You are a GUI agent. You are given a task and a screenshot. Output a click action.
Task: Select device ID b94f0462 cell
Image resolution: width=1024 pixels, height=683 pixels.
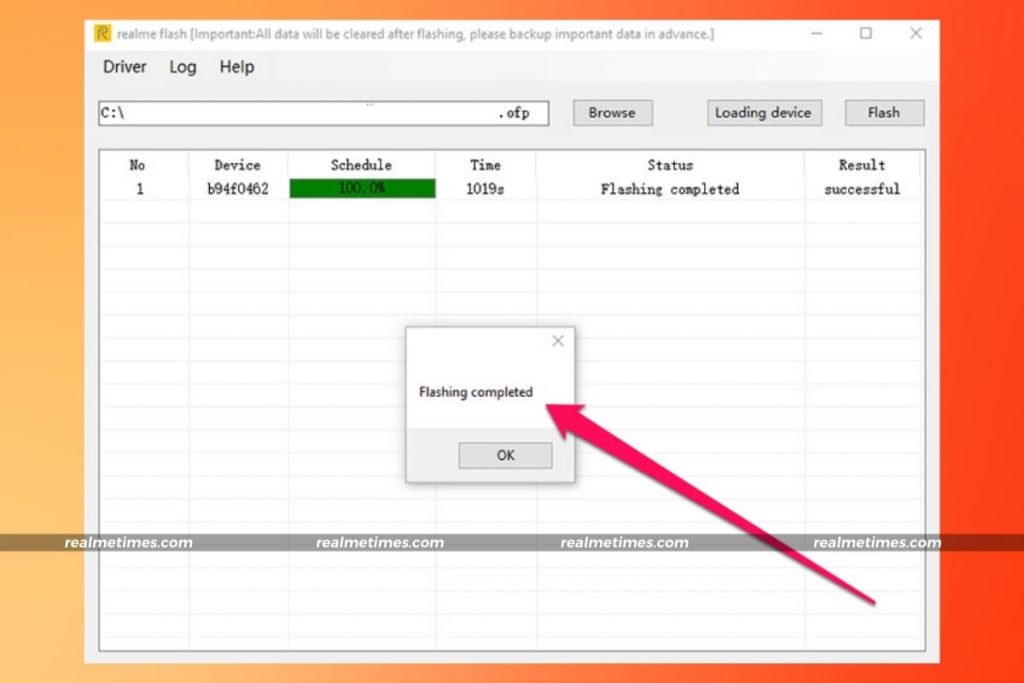click(x=238, y=189)
